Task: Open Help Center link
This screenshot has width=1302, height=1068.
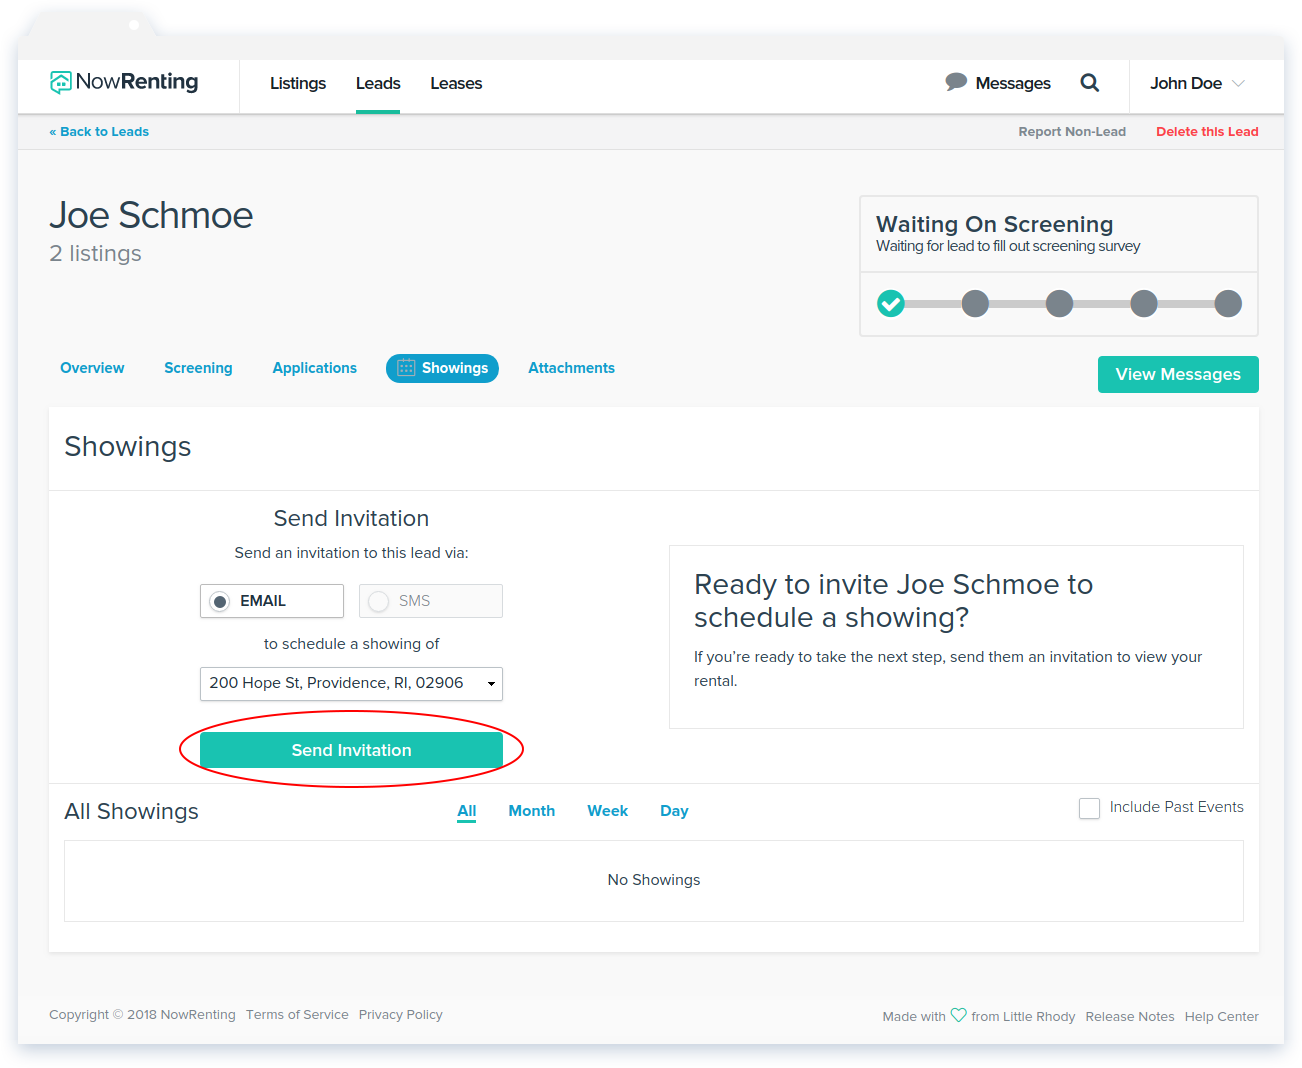Action: point(1222,1016)
